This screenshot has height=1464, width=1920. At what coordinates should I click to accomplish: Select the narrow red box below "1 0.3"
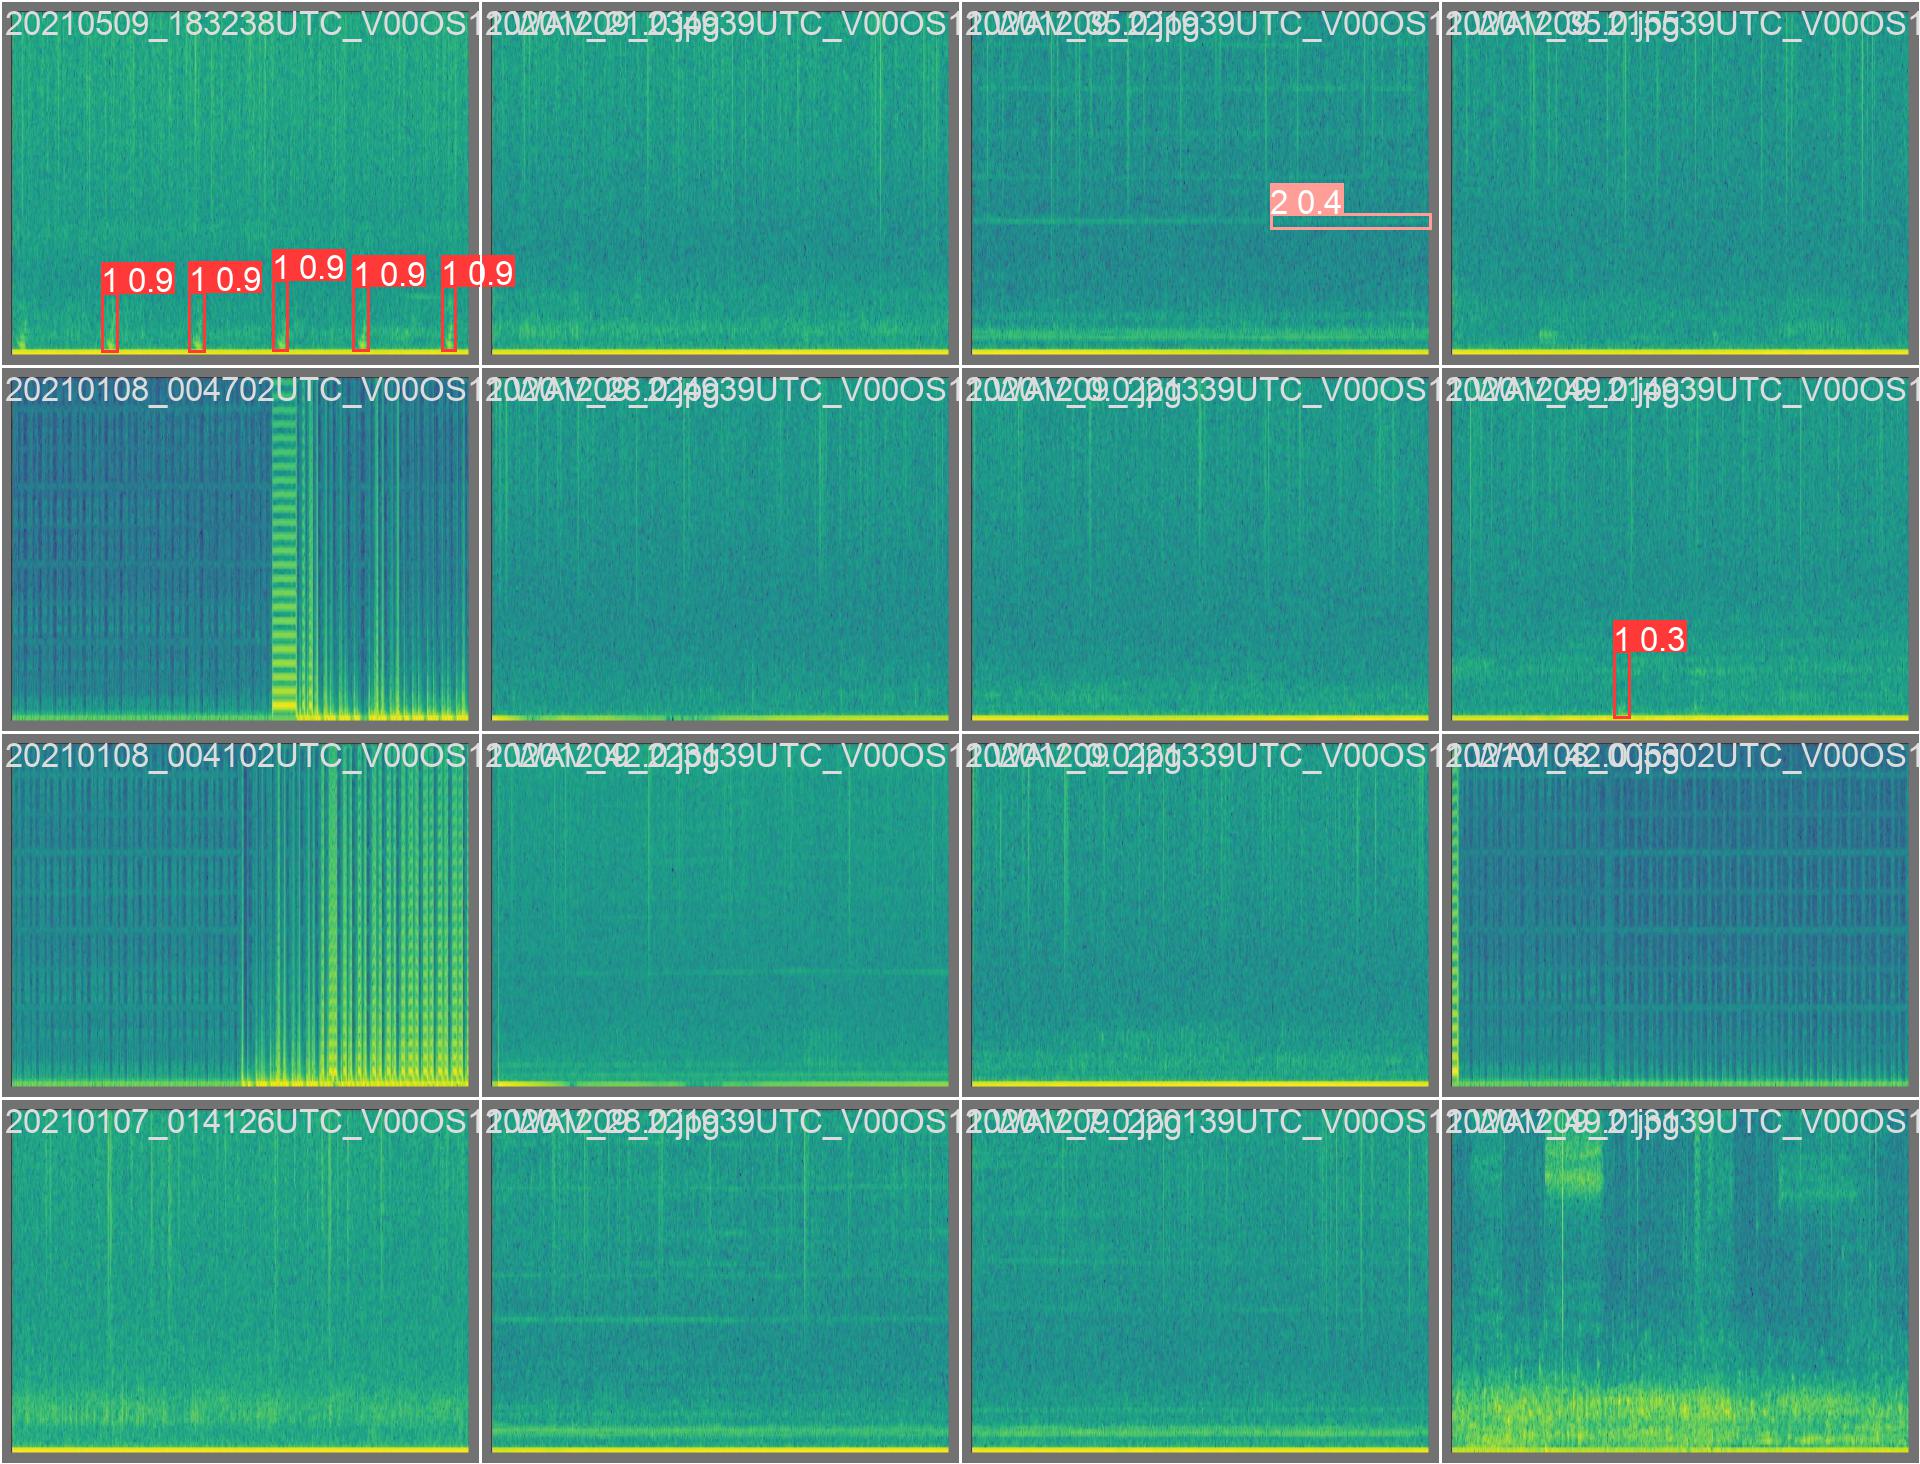tap(1621, 686)
